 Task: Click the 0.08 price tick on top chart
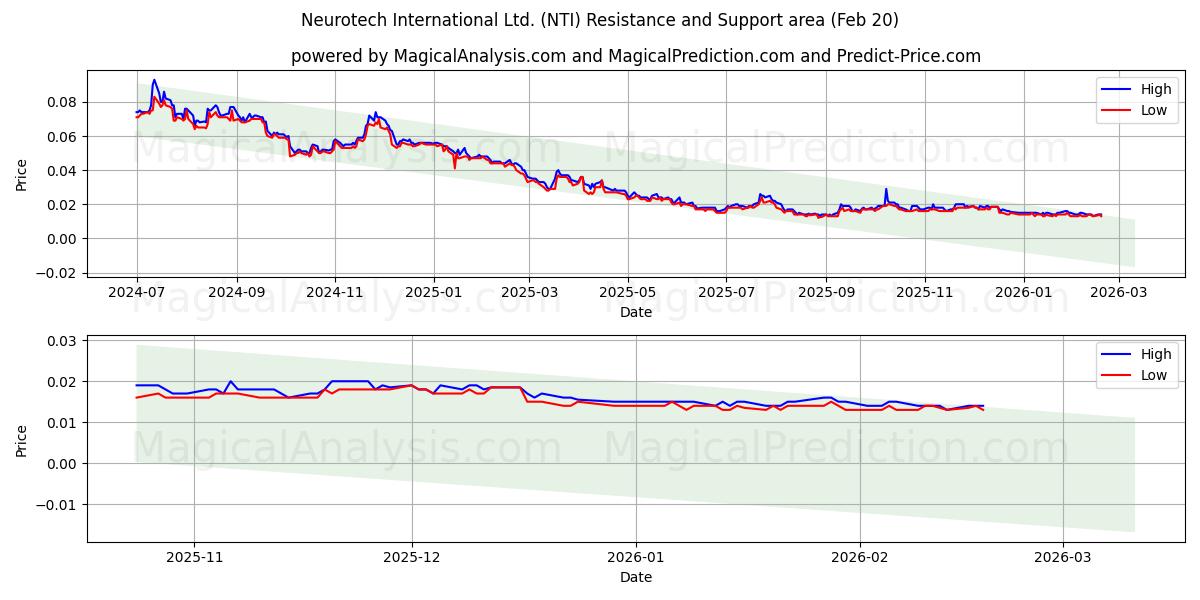point(63,102)
